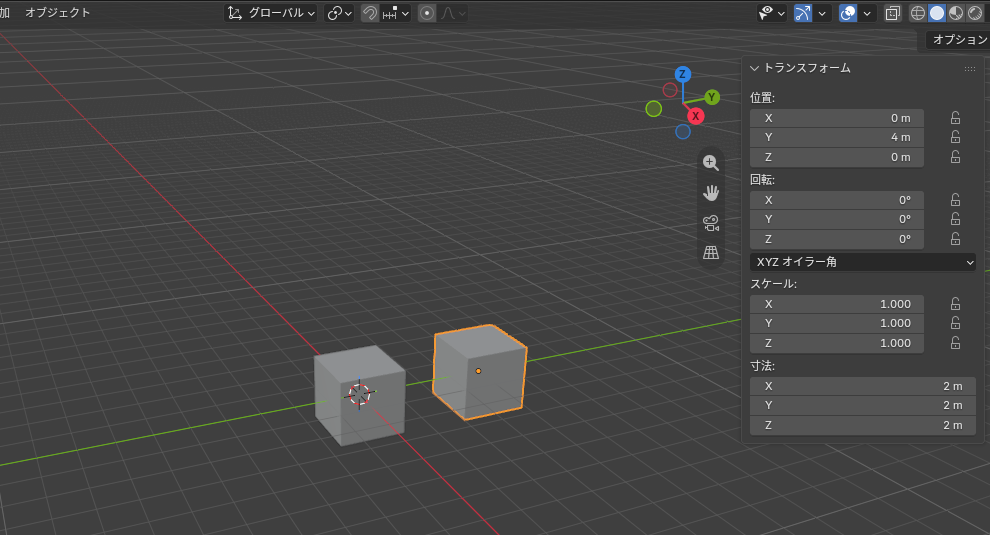
Task: Open the proportional editing falloff dropdown
Action: (x=454, y=13)
